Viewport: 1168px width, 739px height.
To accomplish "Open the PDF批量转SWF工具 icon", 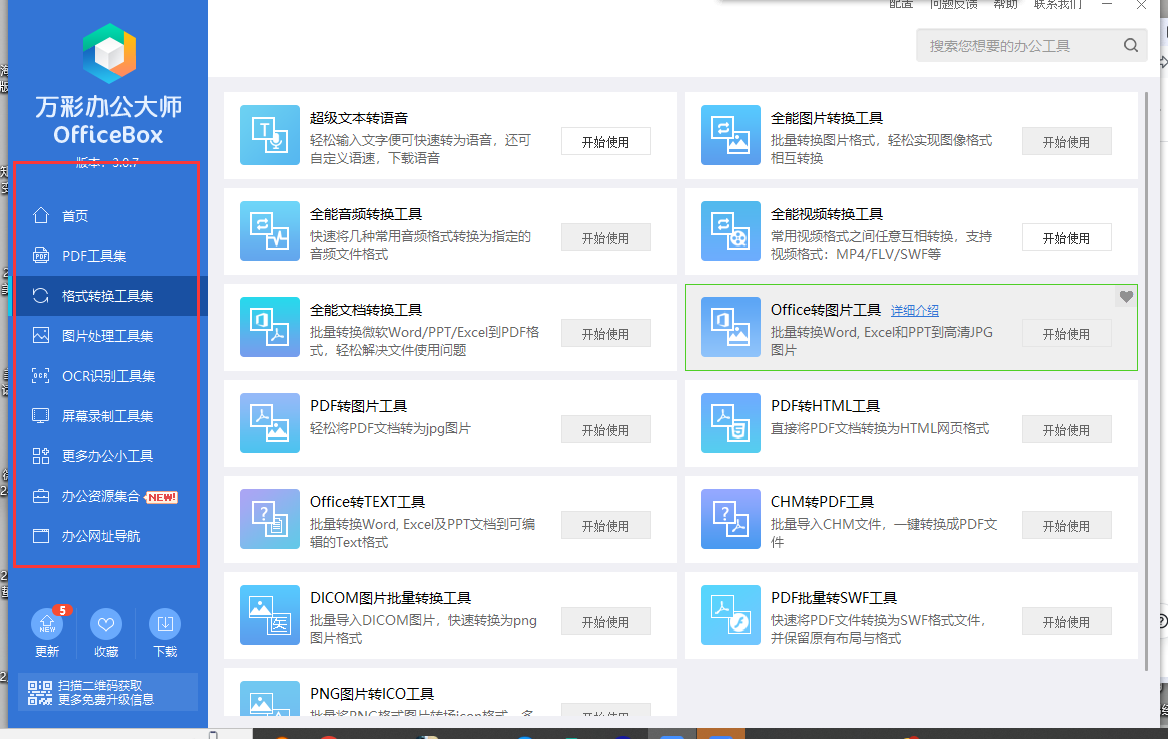I will (731, 615).
